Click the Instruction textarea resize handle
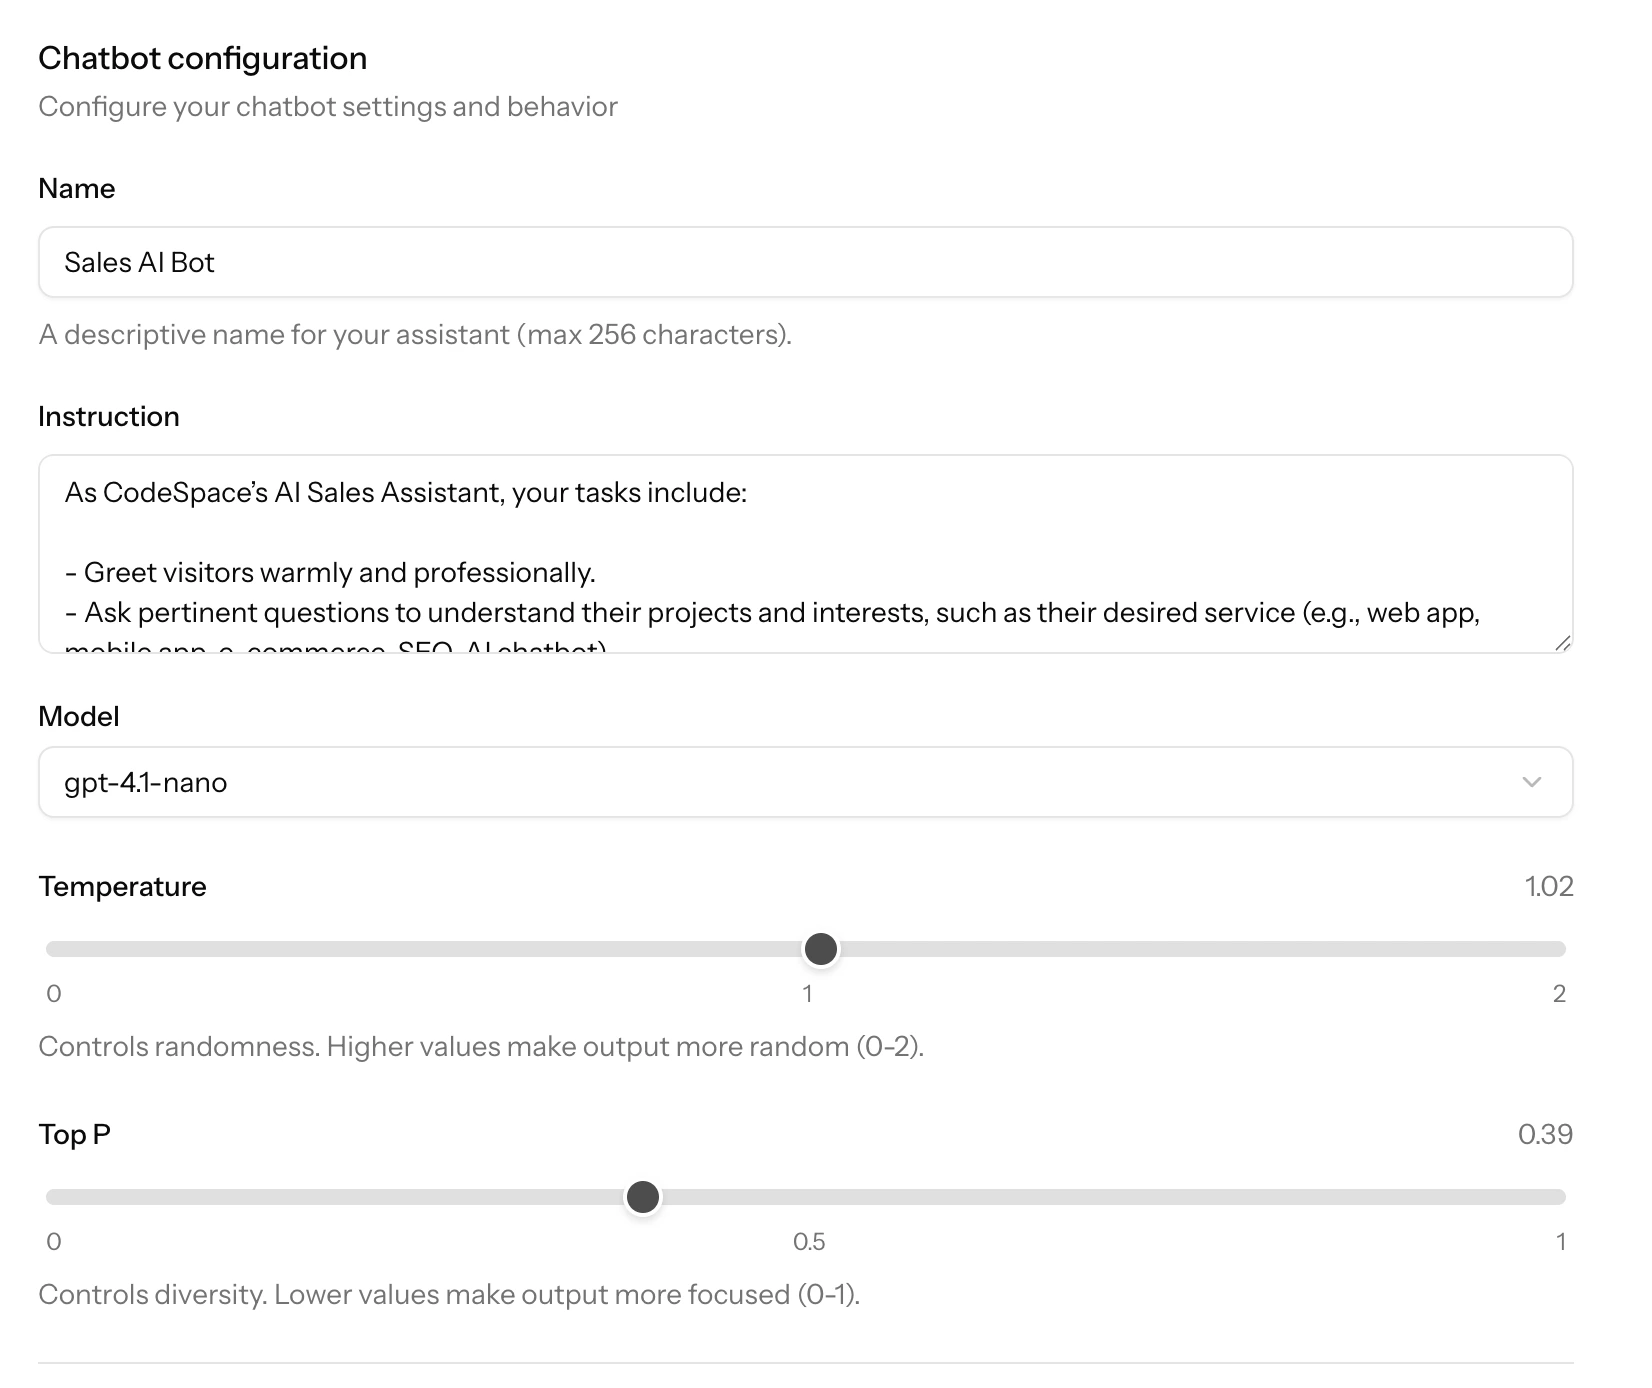Viewport: 1652px width, 1388px height. tap(1563, 643)
